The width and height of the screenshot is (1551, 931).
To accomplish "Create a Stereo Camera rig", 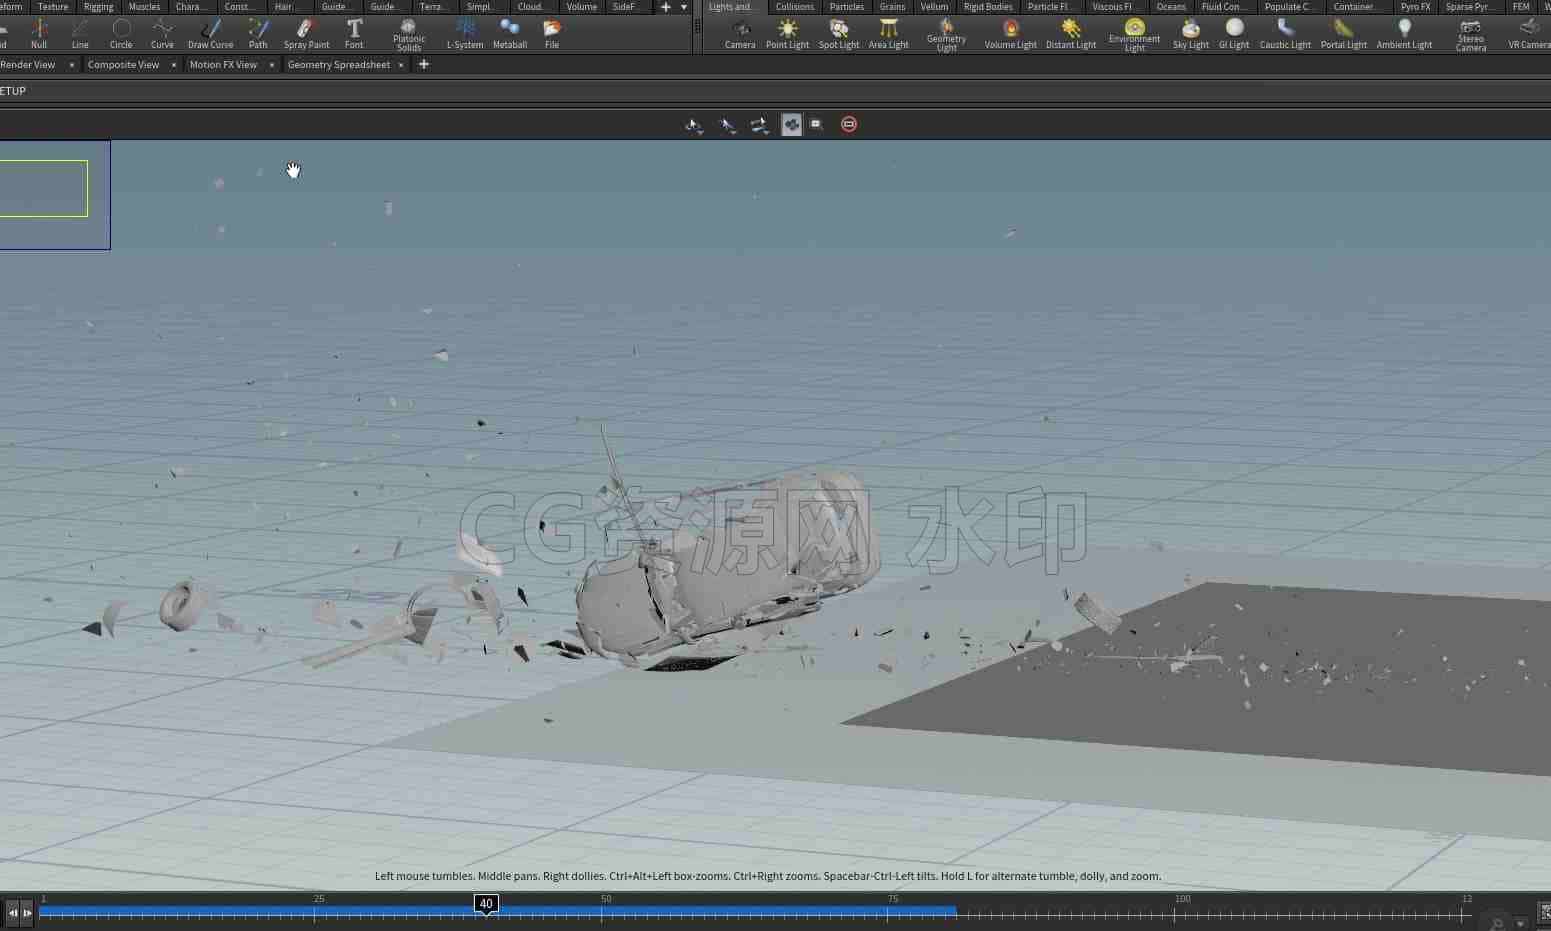I will point(1470,35).
